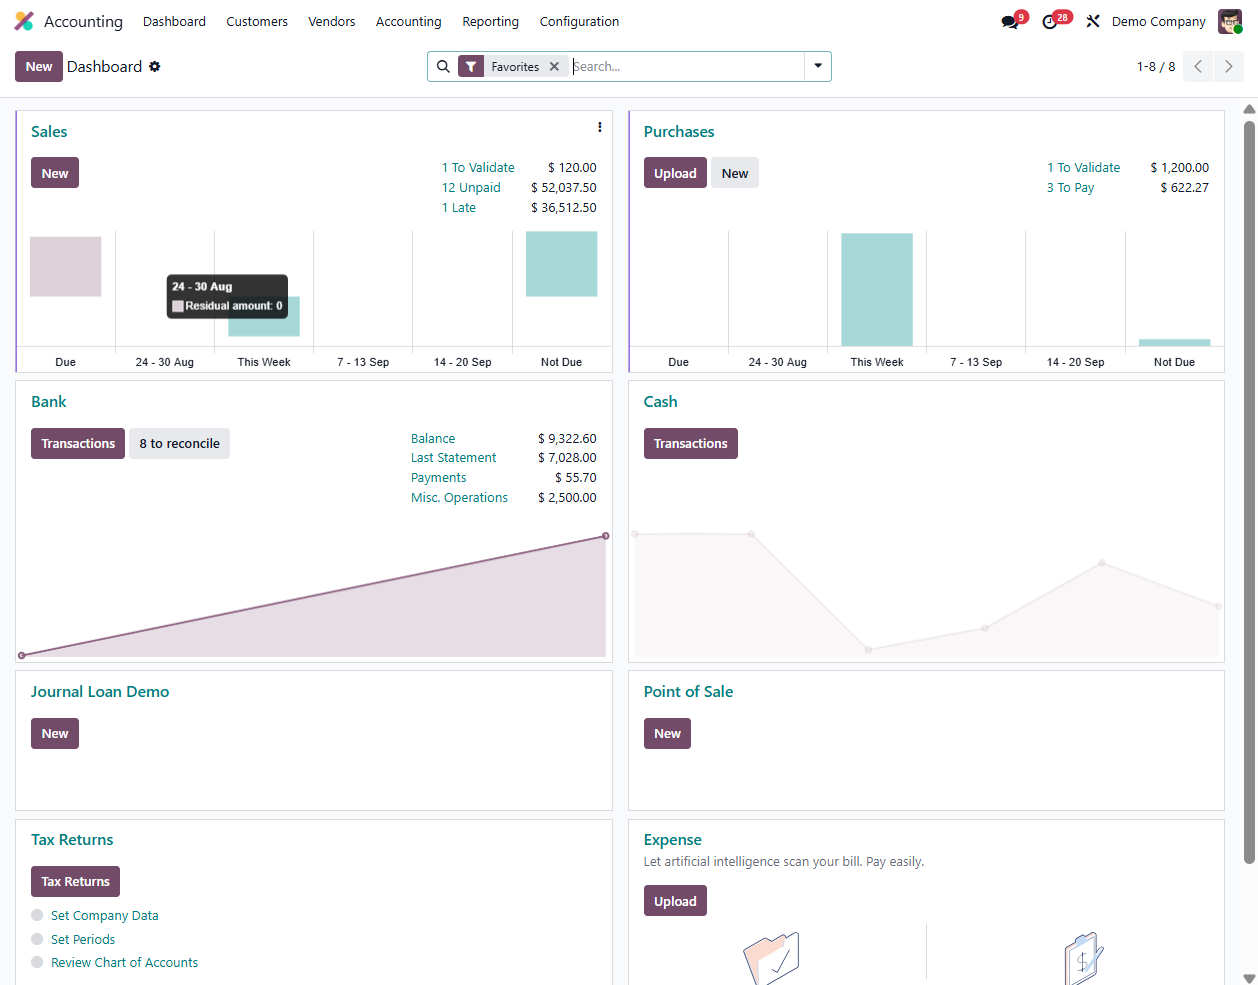Open the user avatar menu

[x=1229, y=21]
